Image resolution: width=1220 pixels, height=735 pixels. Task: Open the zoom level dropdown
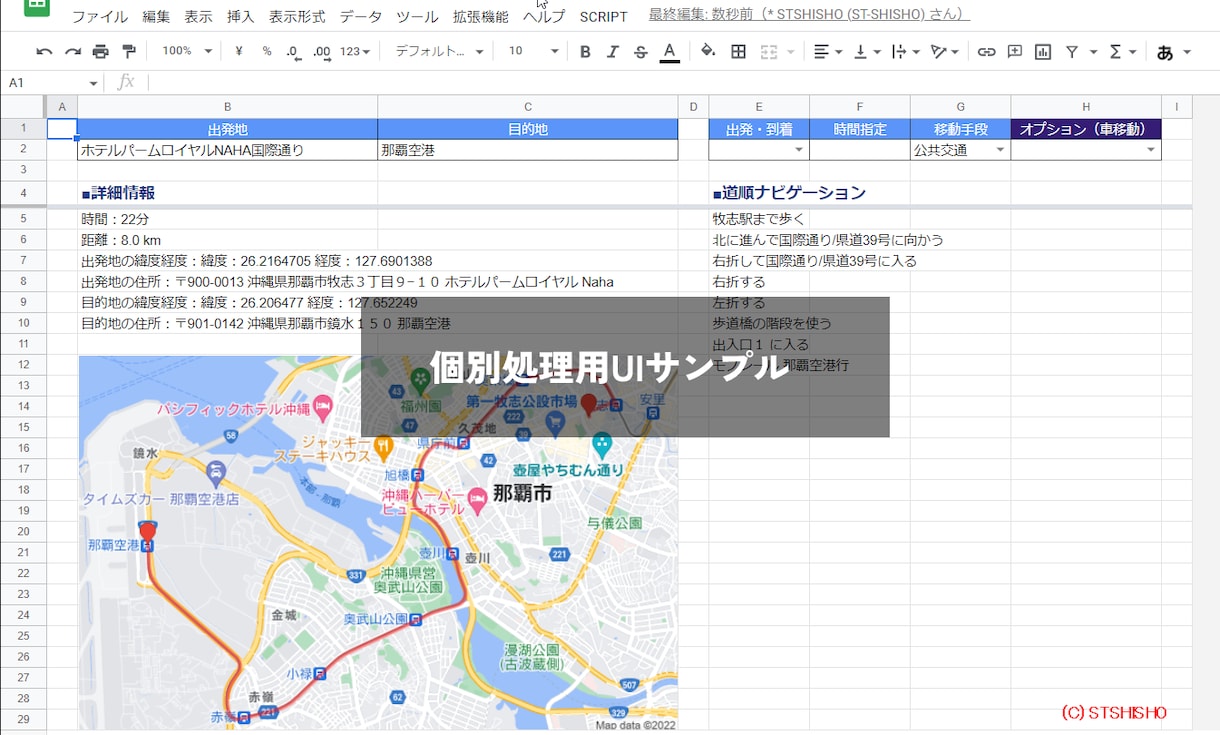[x=187, y=51]
